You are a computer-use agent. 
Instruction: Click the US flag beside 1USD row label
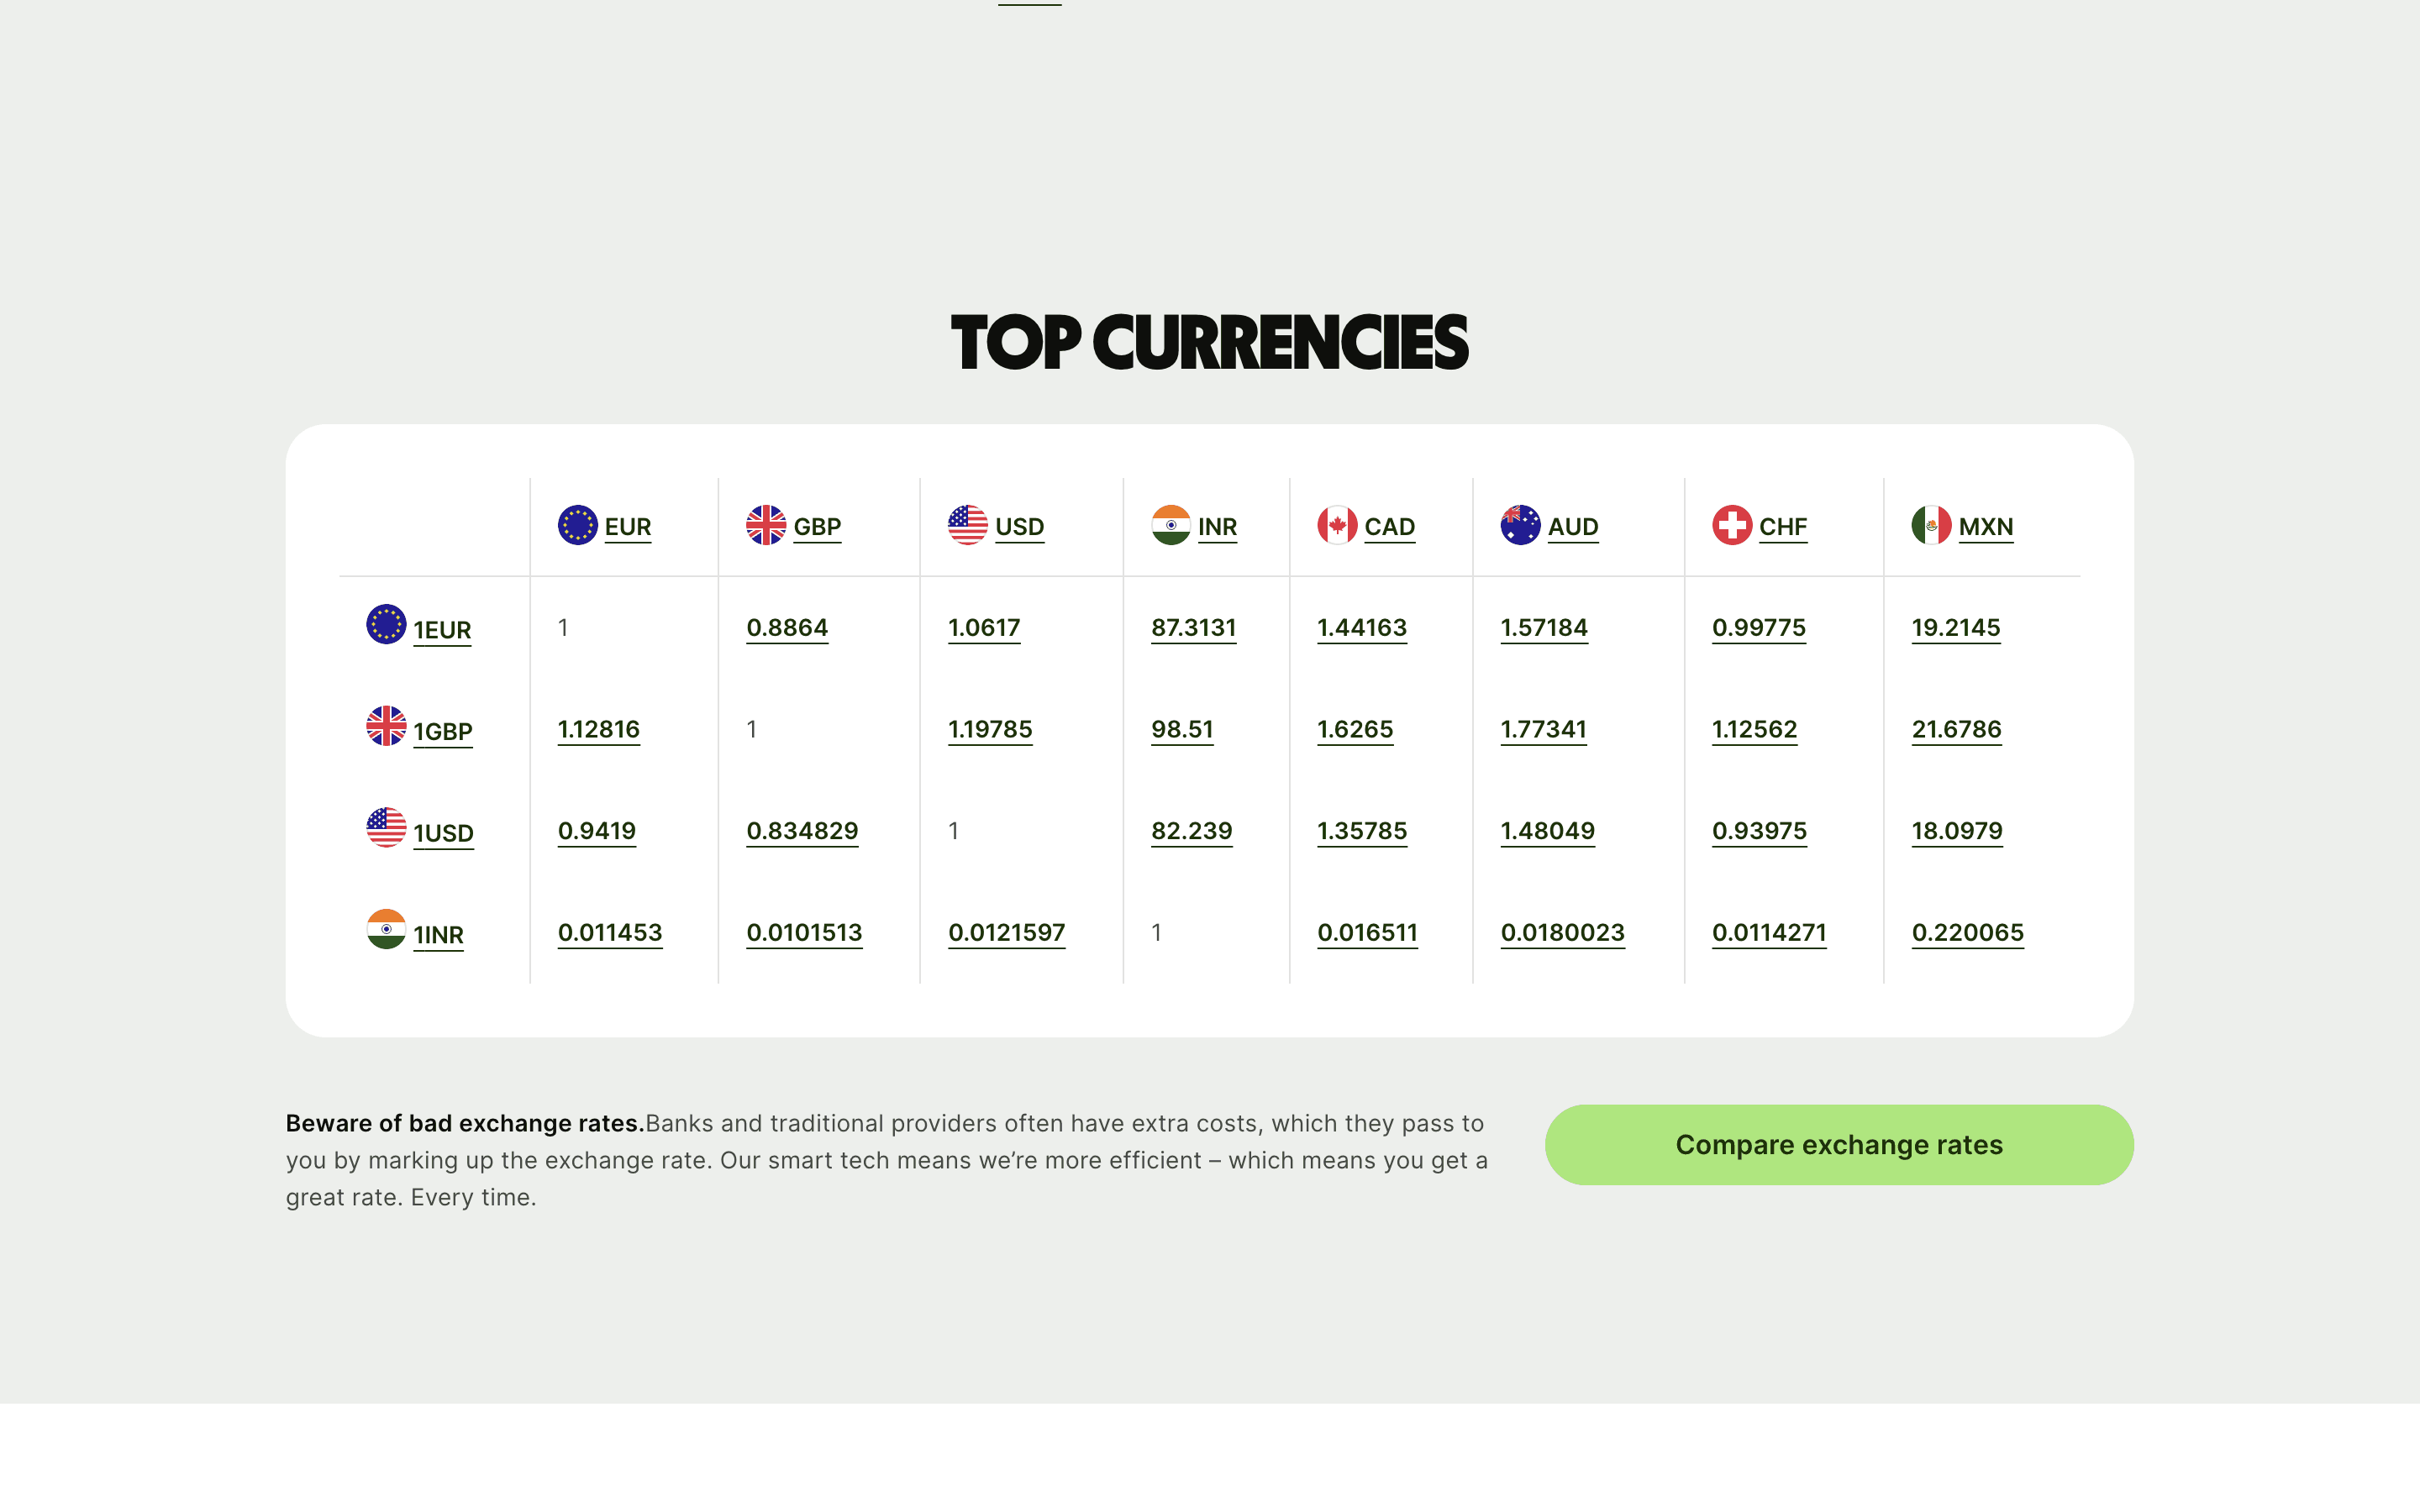click(386, 829)
